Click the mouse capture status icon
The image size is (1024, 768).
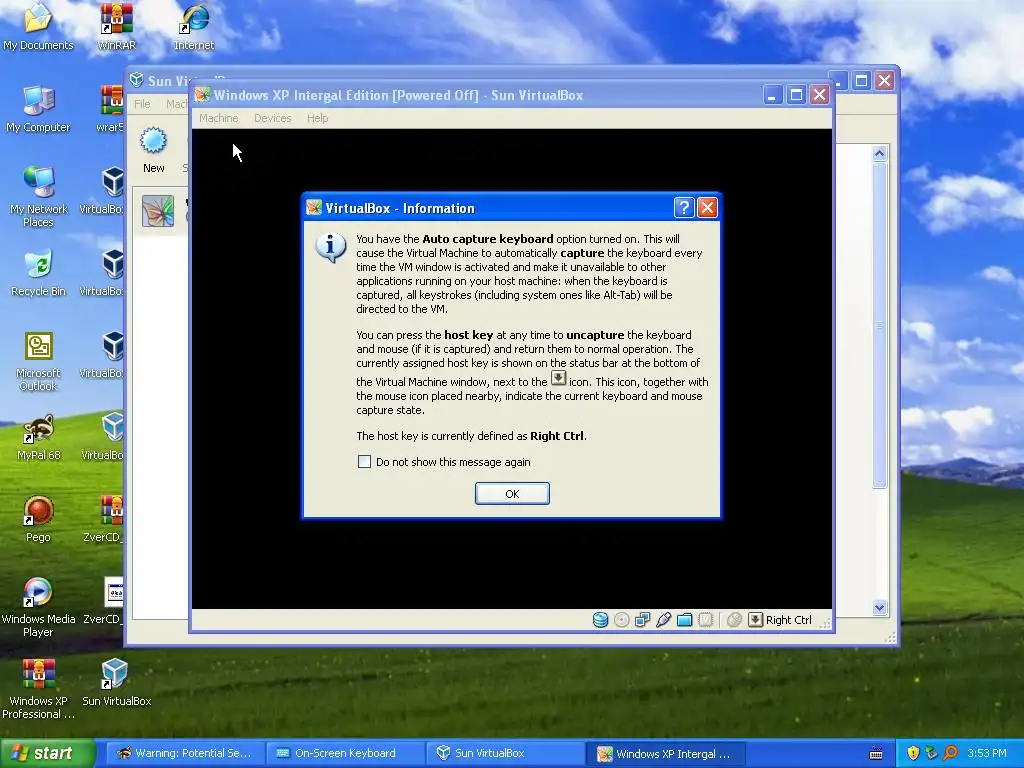[x=734, y=620]
